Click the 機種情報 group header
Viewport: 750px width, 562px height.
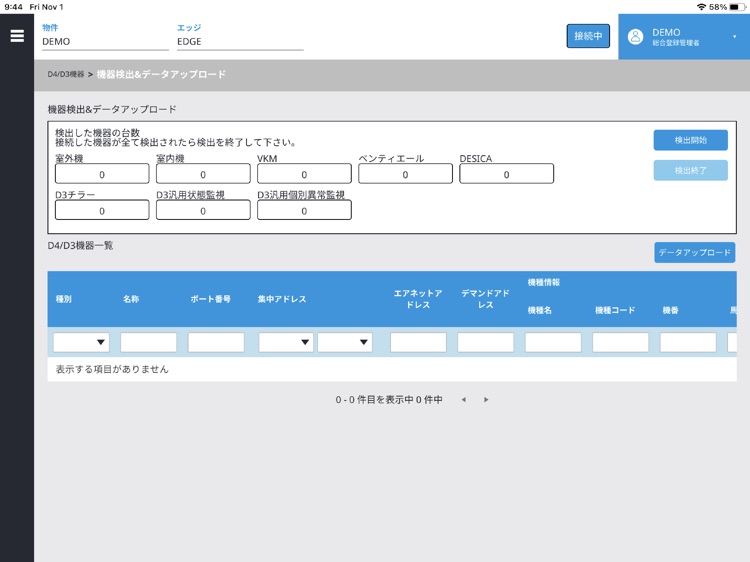(x=543, y=282)
